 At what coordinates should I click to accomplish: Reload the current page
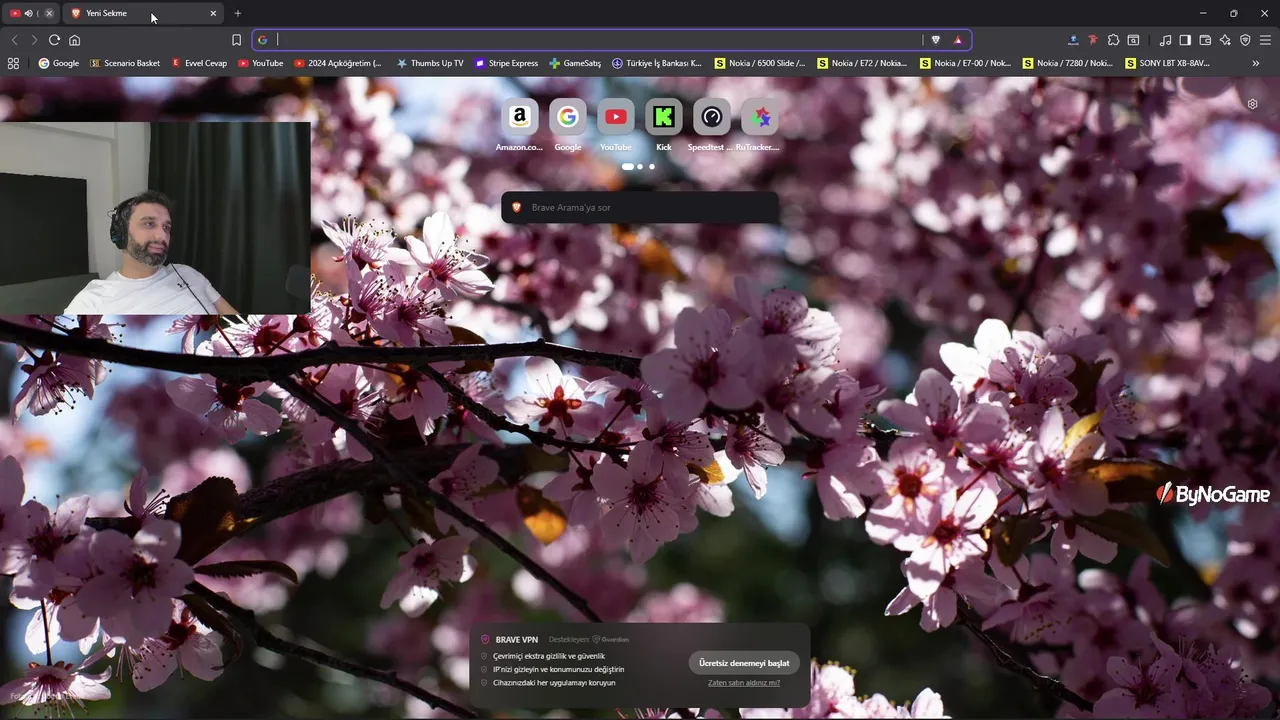tap(54, 40)
